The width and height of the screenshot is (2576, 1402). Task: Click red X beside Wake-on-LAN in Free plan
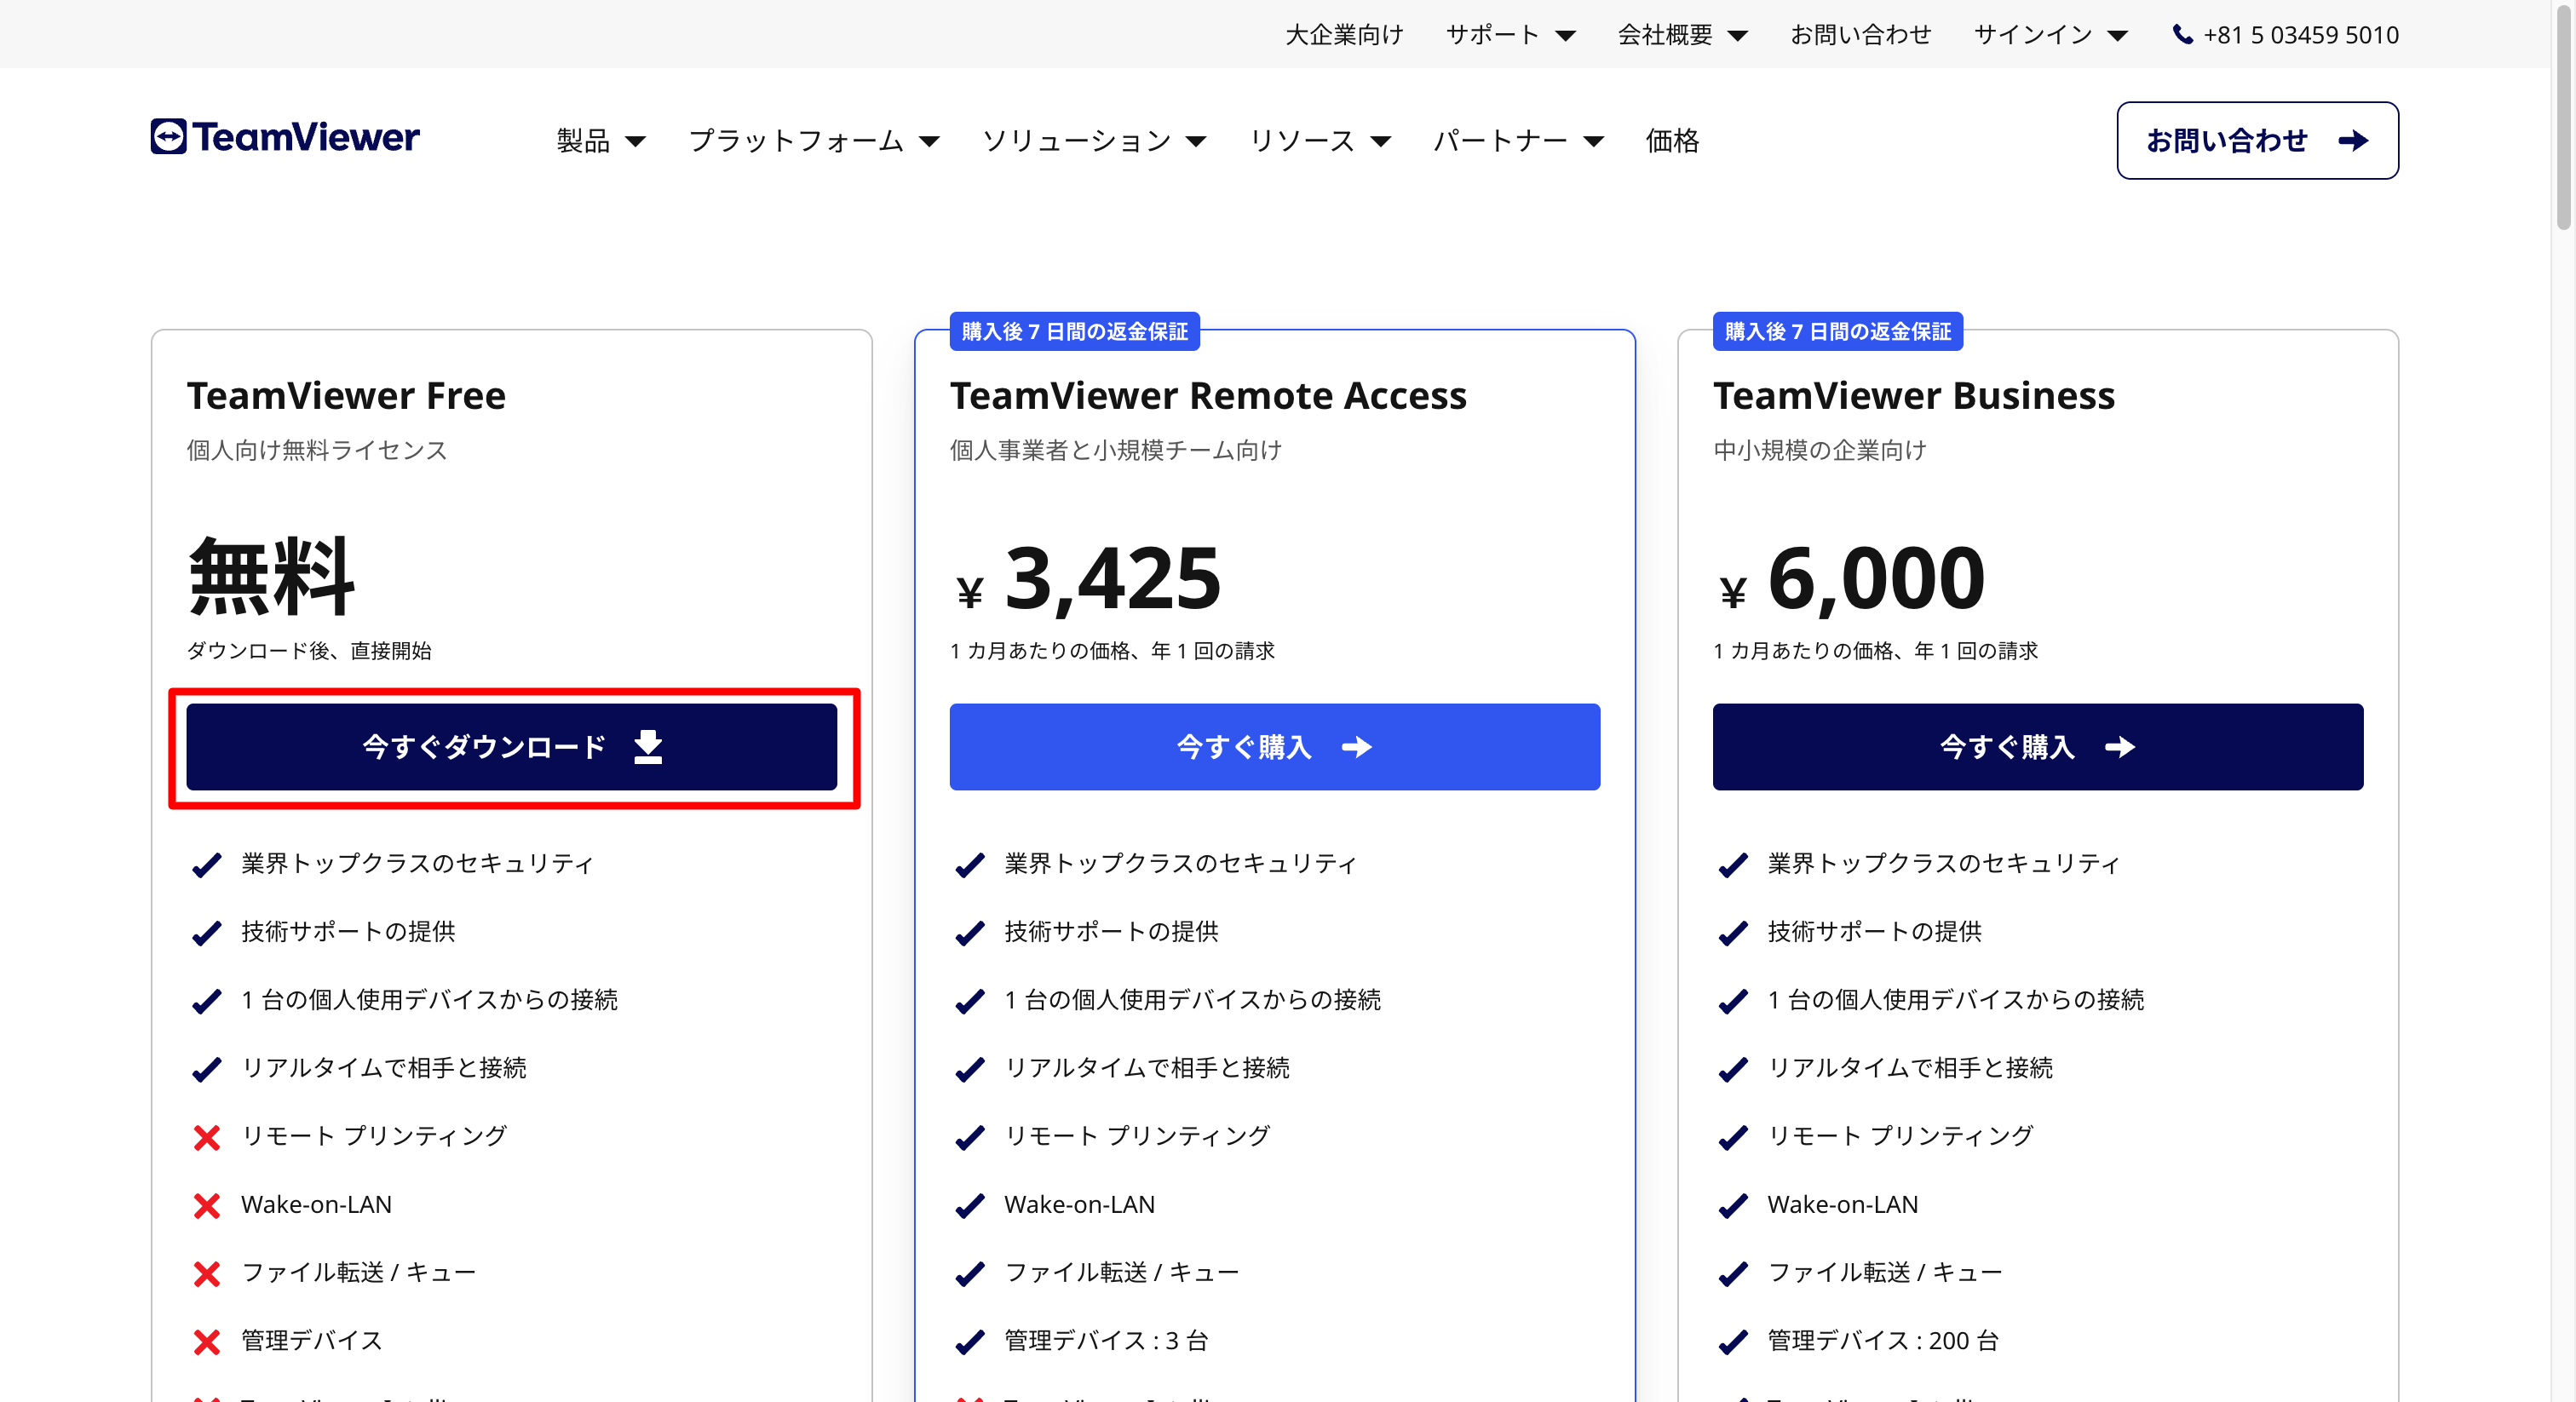[207, 1206]
